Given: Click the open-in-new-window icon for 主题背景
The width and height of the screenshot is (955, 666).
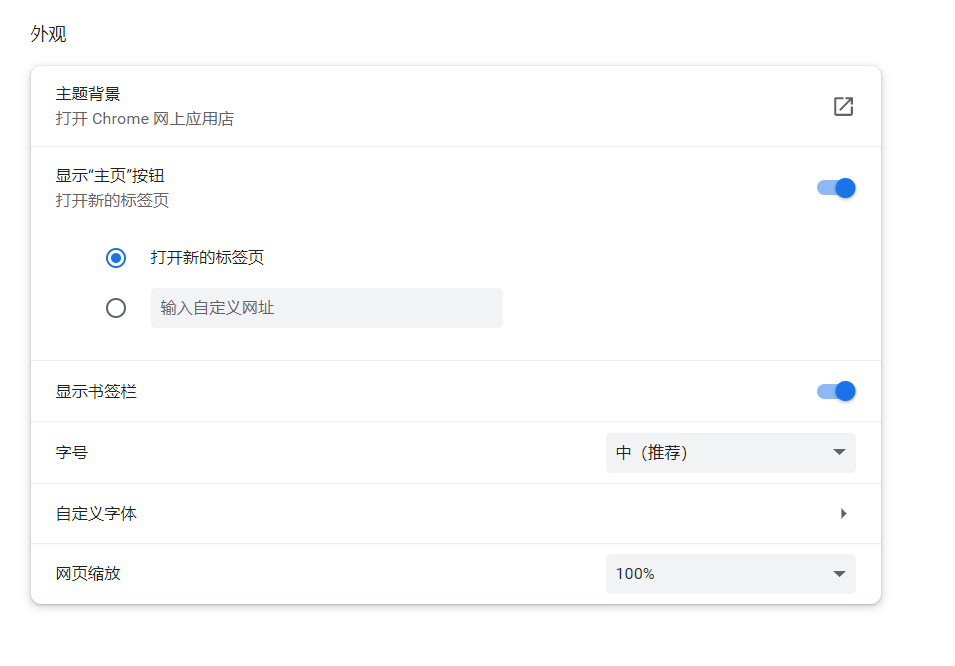Looking at the screenshot, I should [x=843, y=106].
